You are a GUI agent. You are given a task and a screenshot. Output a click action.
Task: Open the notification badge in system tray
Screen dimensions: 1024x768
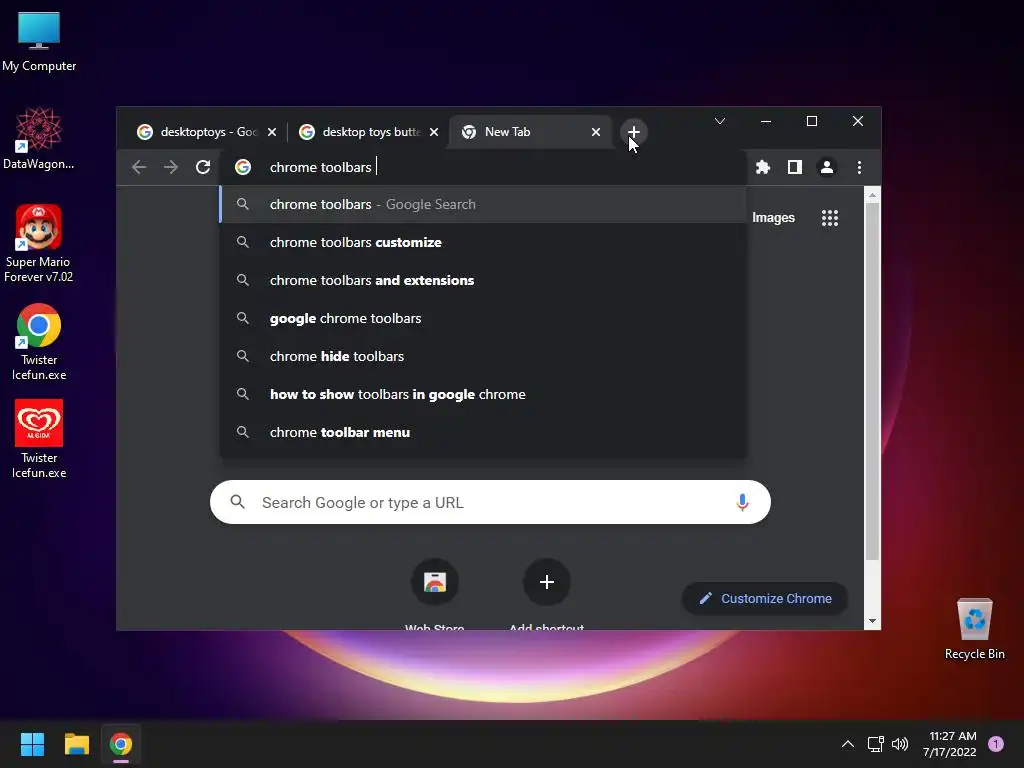[996, 744]
